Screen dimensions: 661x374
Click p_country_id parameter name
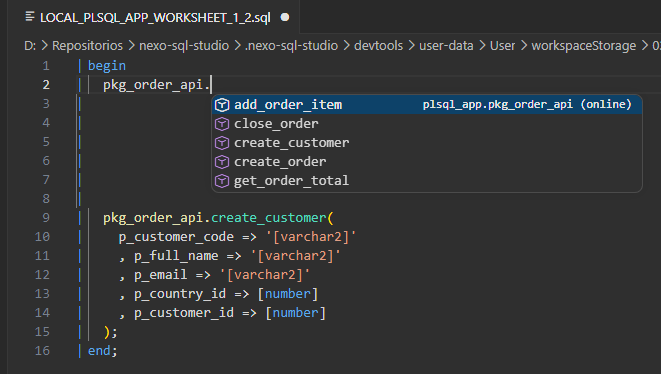[x=180, y=294]
